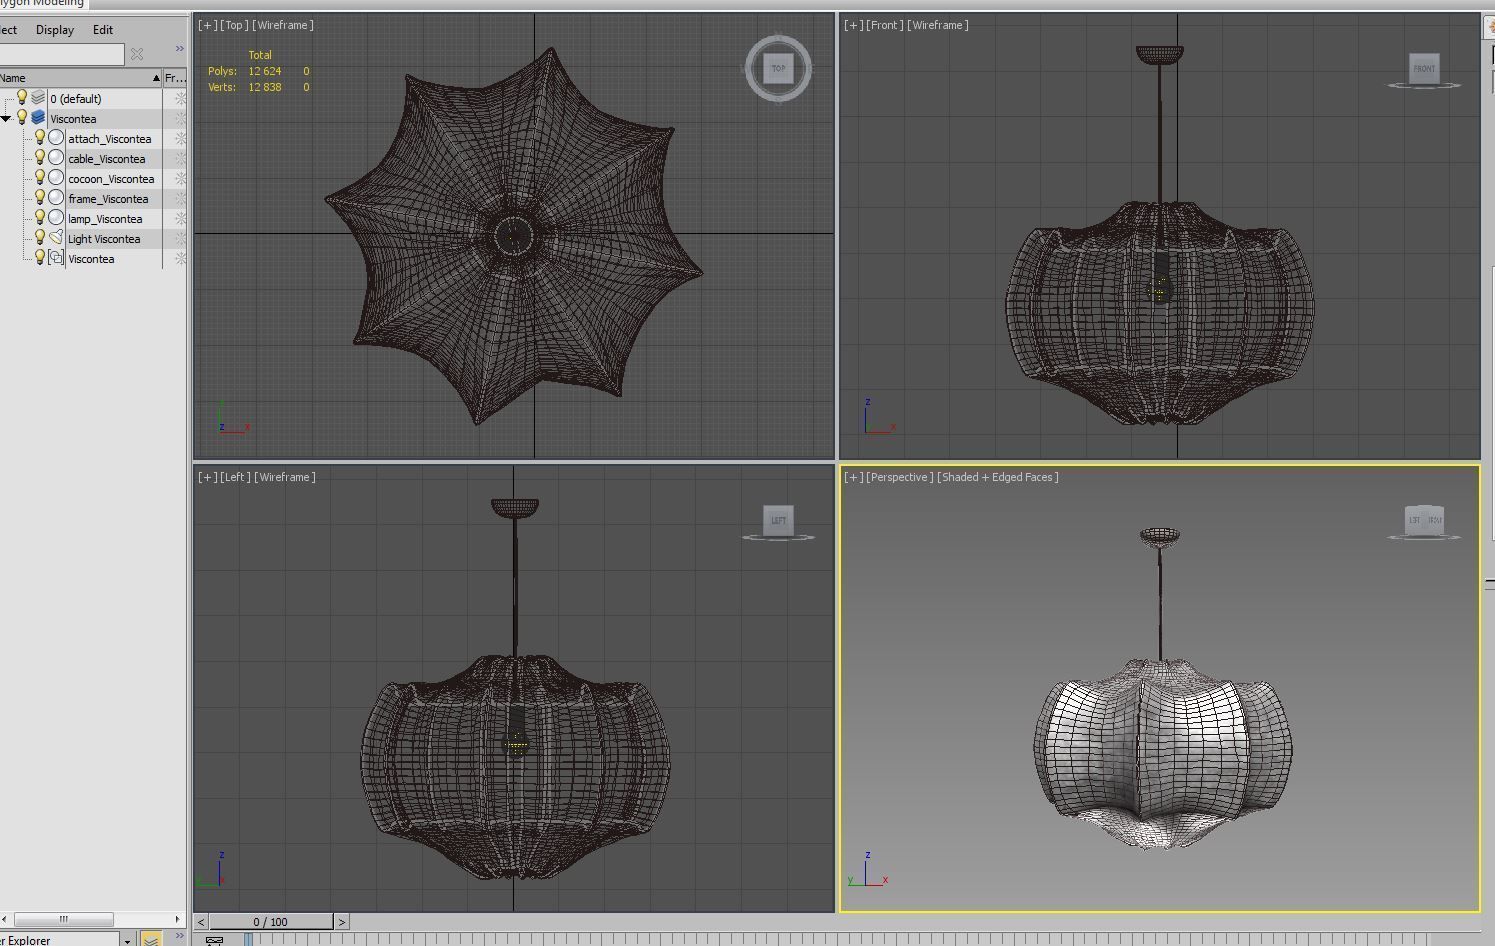Open the mini curve editor icon by timeline
This screenshot has height=946, width=1495.
click(214, 940)
